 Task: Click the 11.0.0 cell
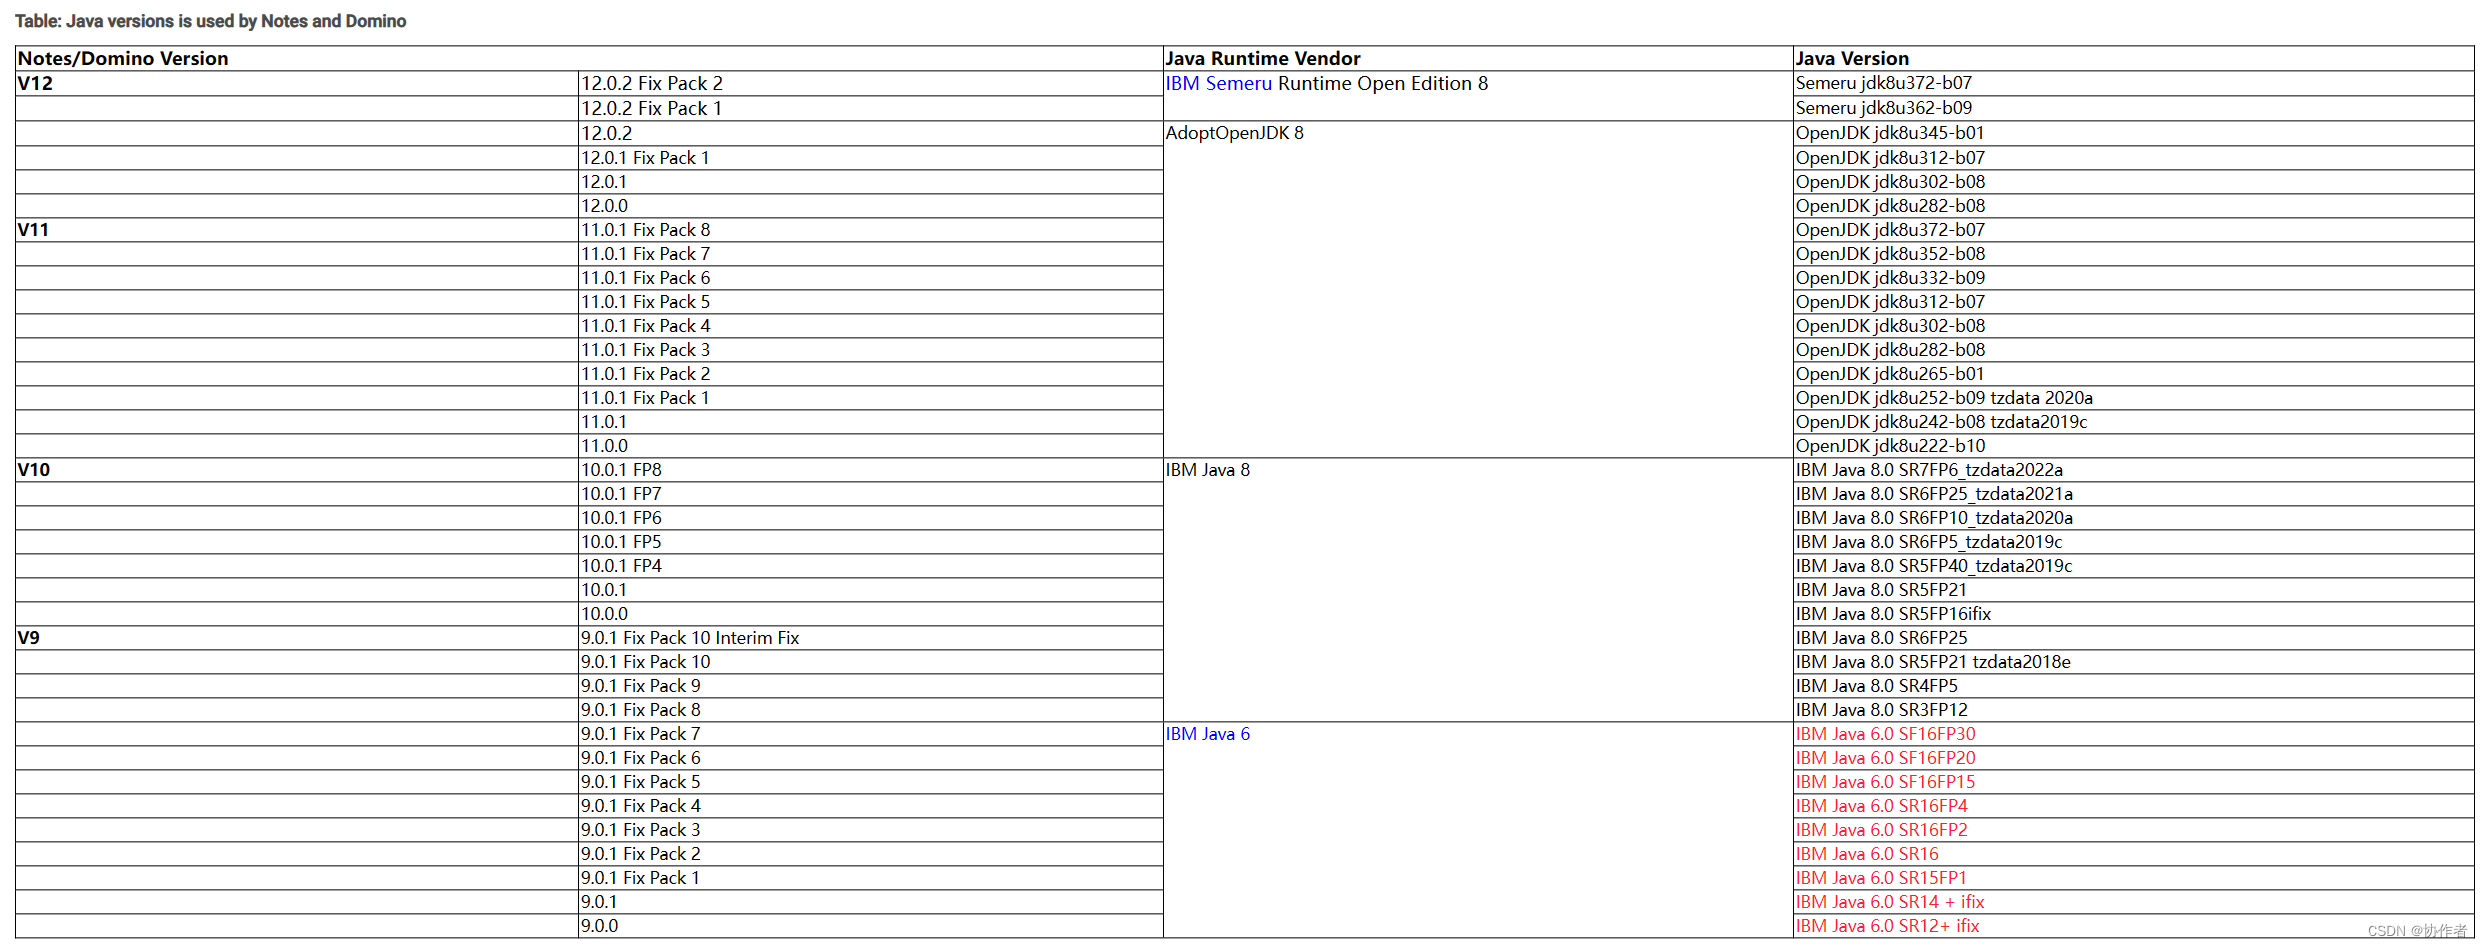871,446
